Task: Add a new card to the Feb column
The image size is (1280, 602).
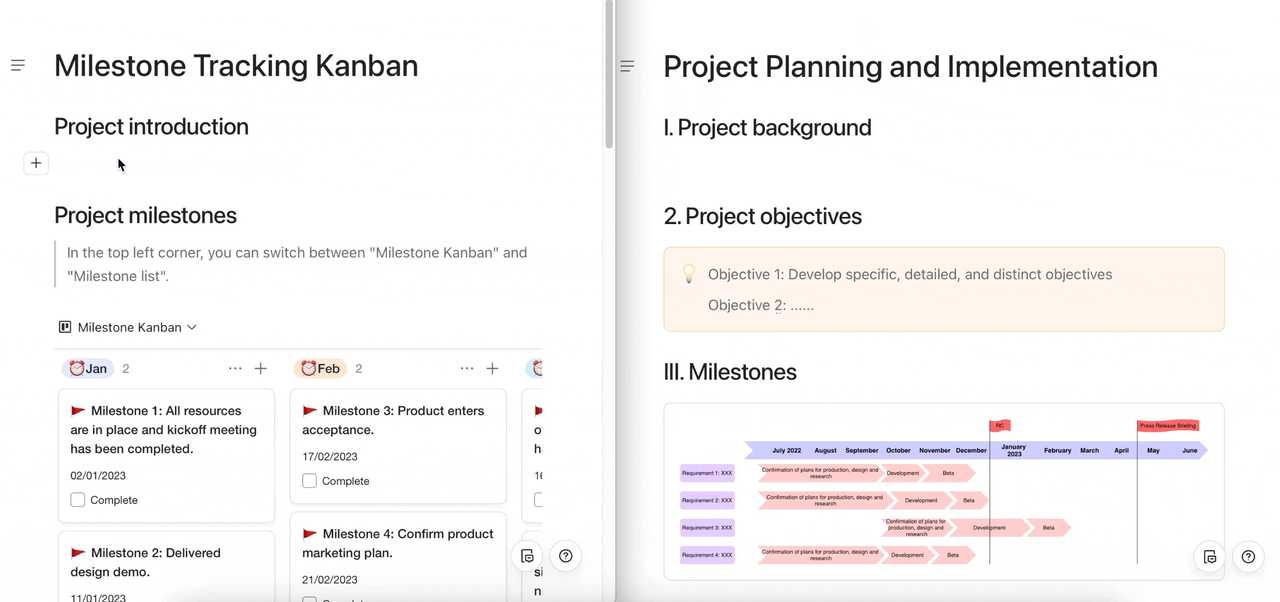Action: click(x=492, y=369)
